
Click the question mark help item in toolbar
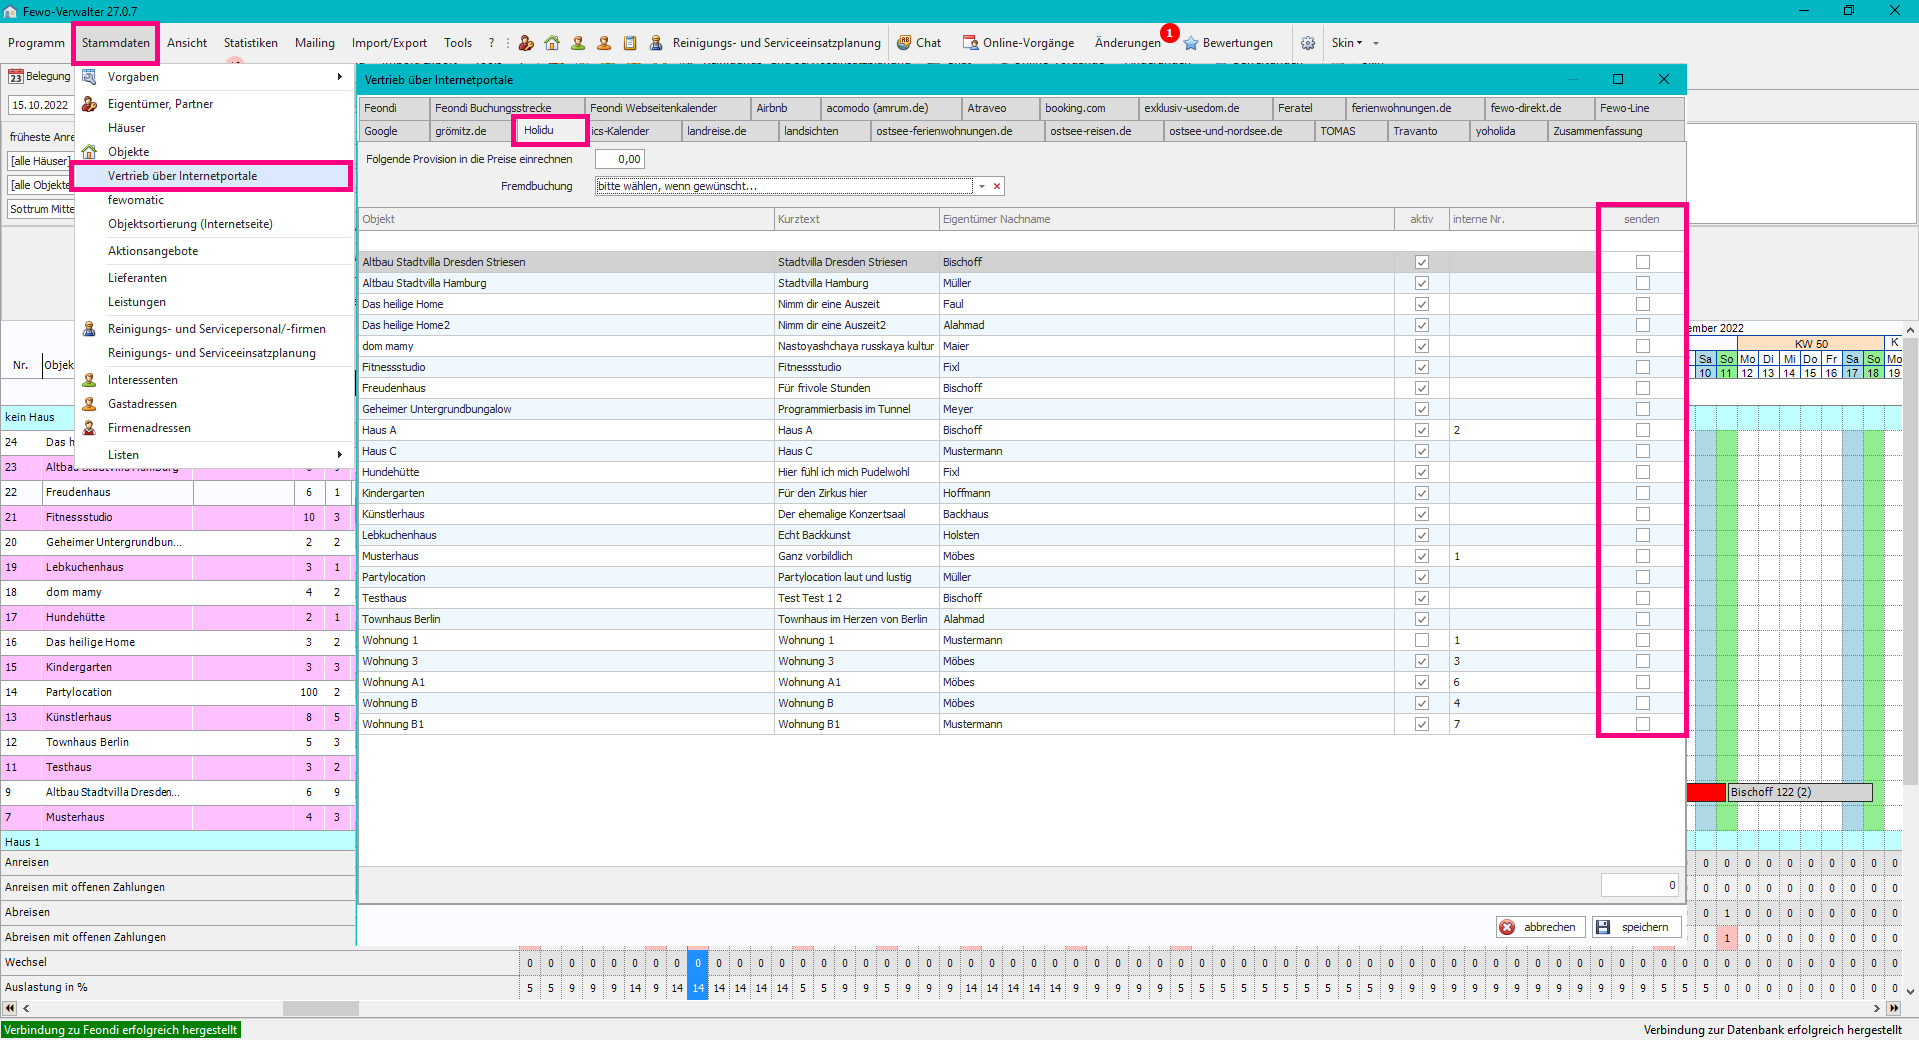point(491,43)
